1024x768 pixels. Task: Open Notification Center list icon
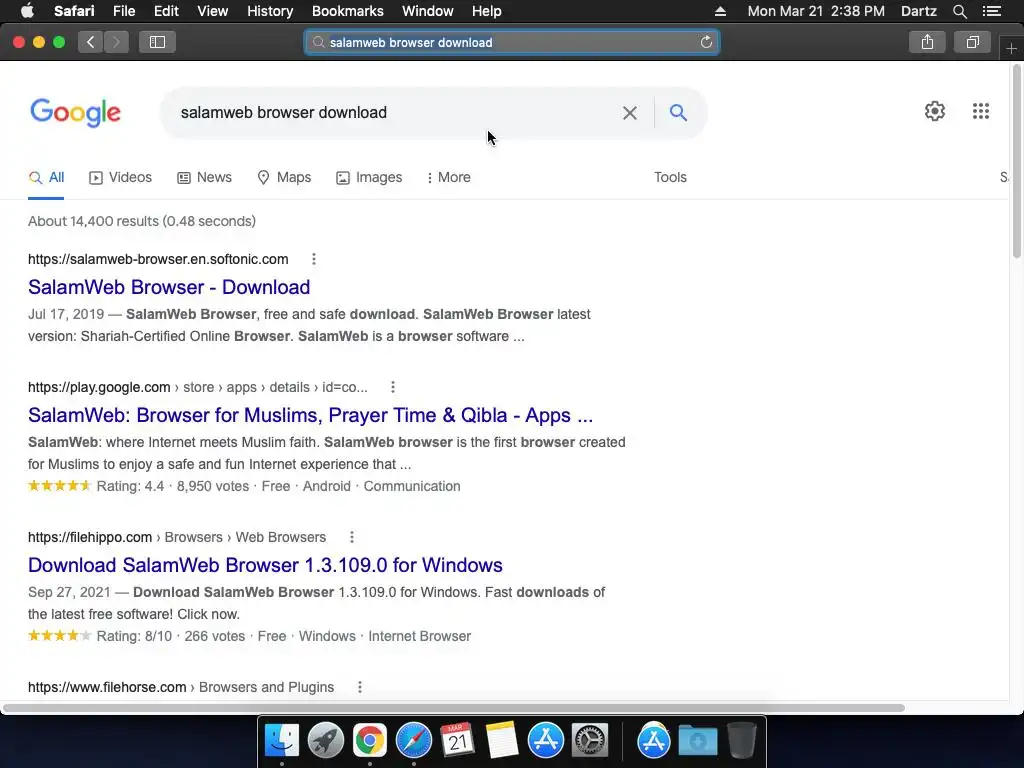pyautogui.click(x=991, y=11)
